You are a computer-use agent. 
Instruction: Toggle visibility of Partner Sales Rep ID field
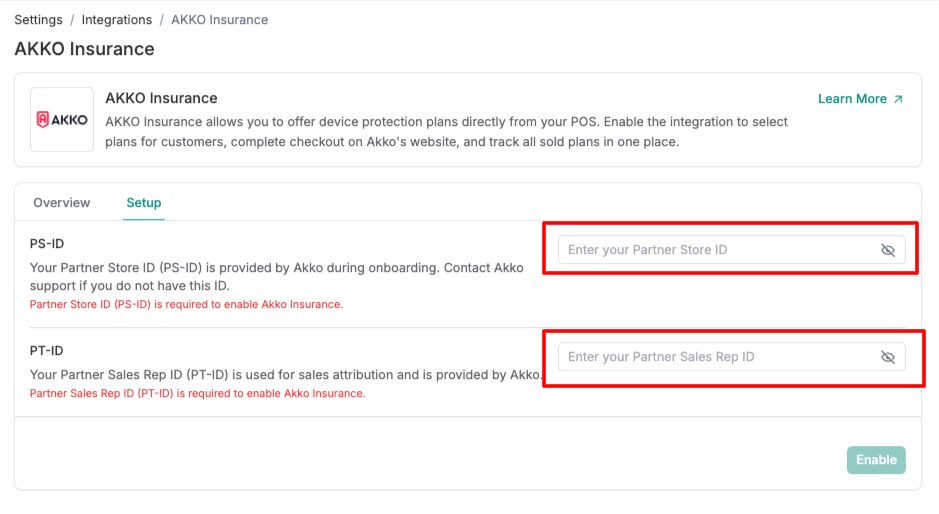click(x=887, y=357)
